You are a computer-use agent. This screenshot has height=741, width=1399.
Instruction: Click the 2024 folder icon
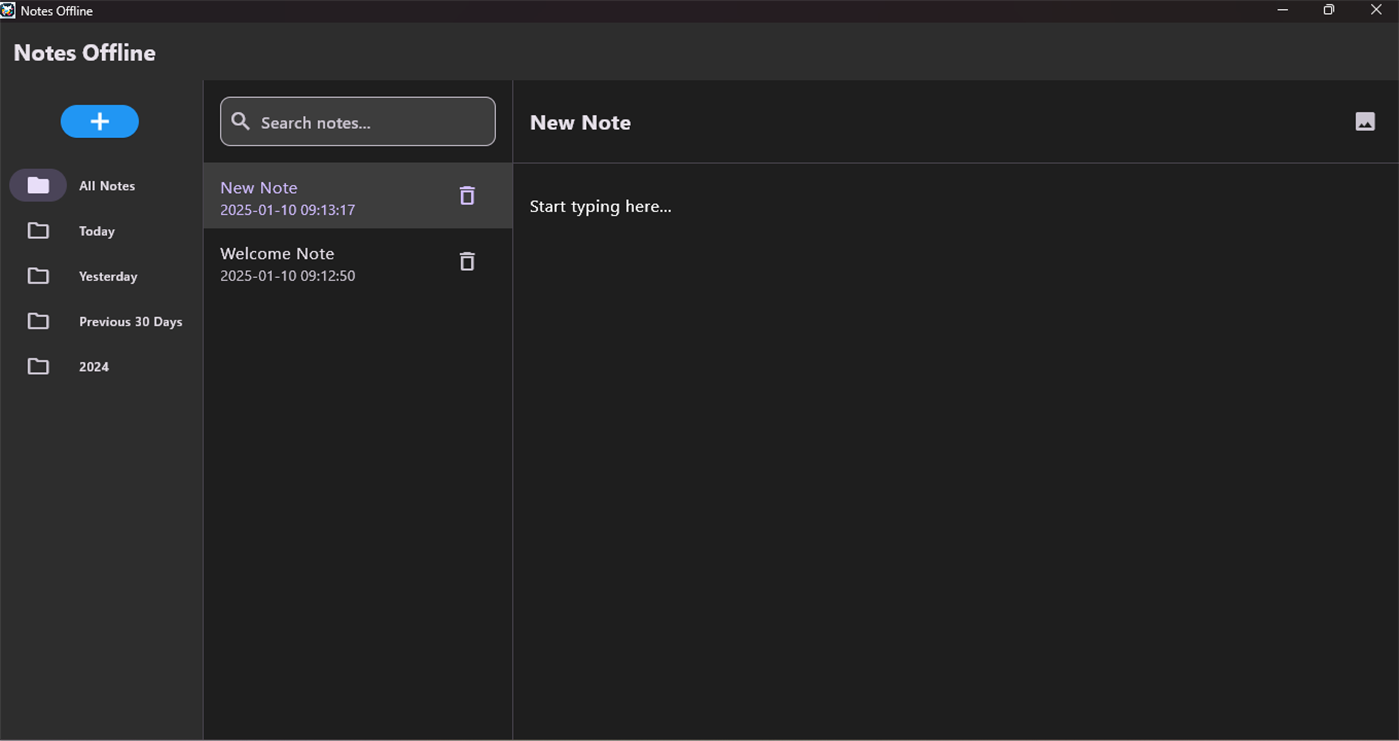(x=38, y=366)
